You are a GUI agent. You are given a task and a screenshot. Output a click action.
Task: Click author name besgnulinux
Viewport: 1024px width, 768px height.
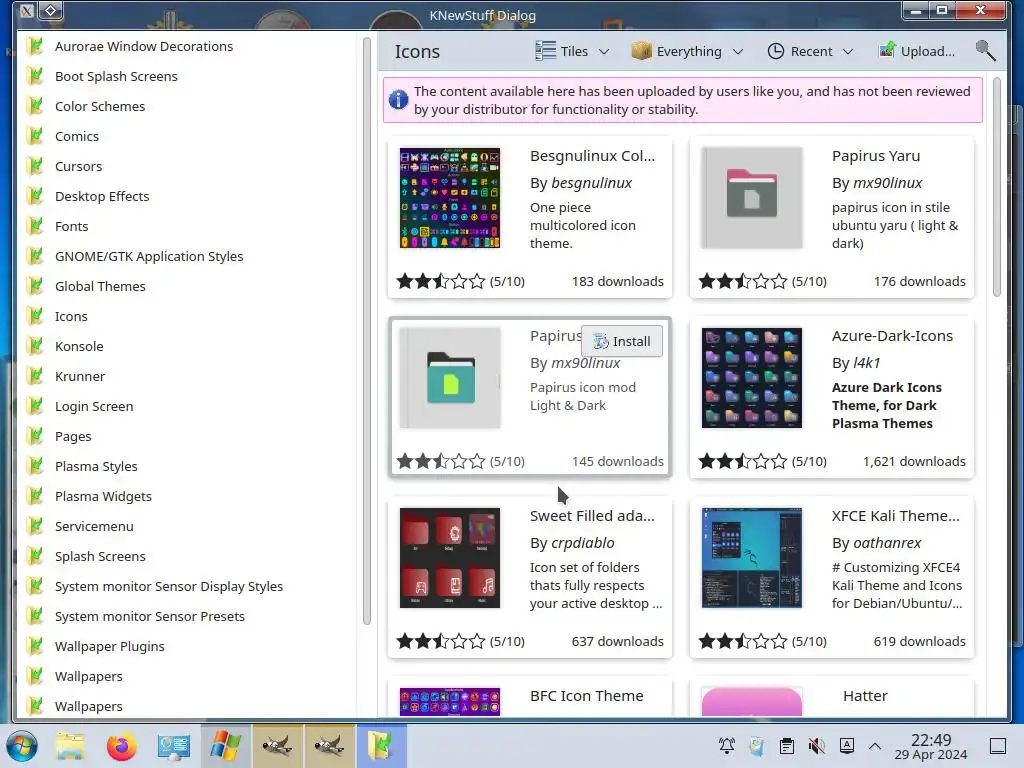pyautogui.click(x=592, y=183)
